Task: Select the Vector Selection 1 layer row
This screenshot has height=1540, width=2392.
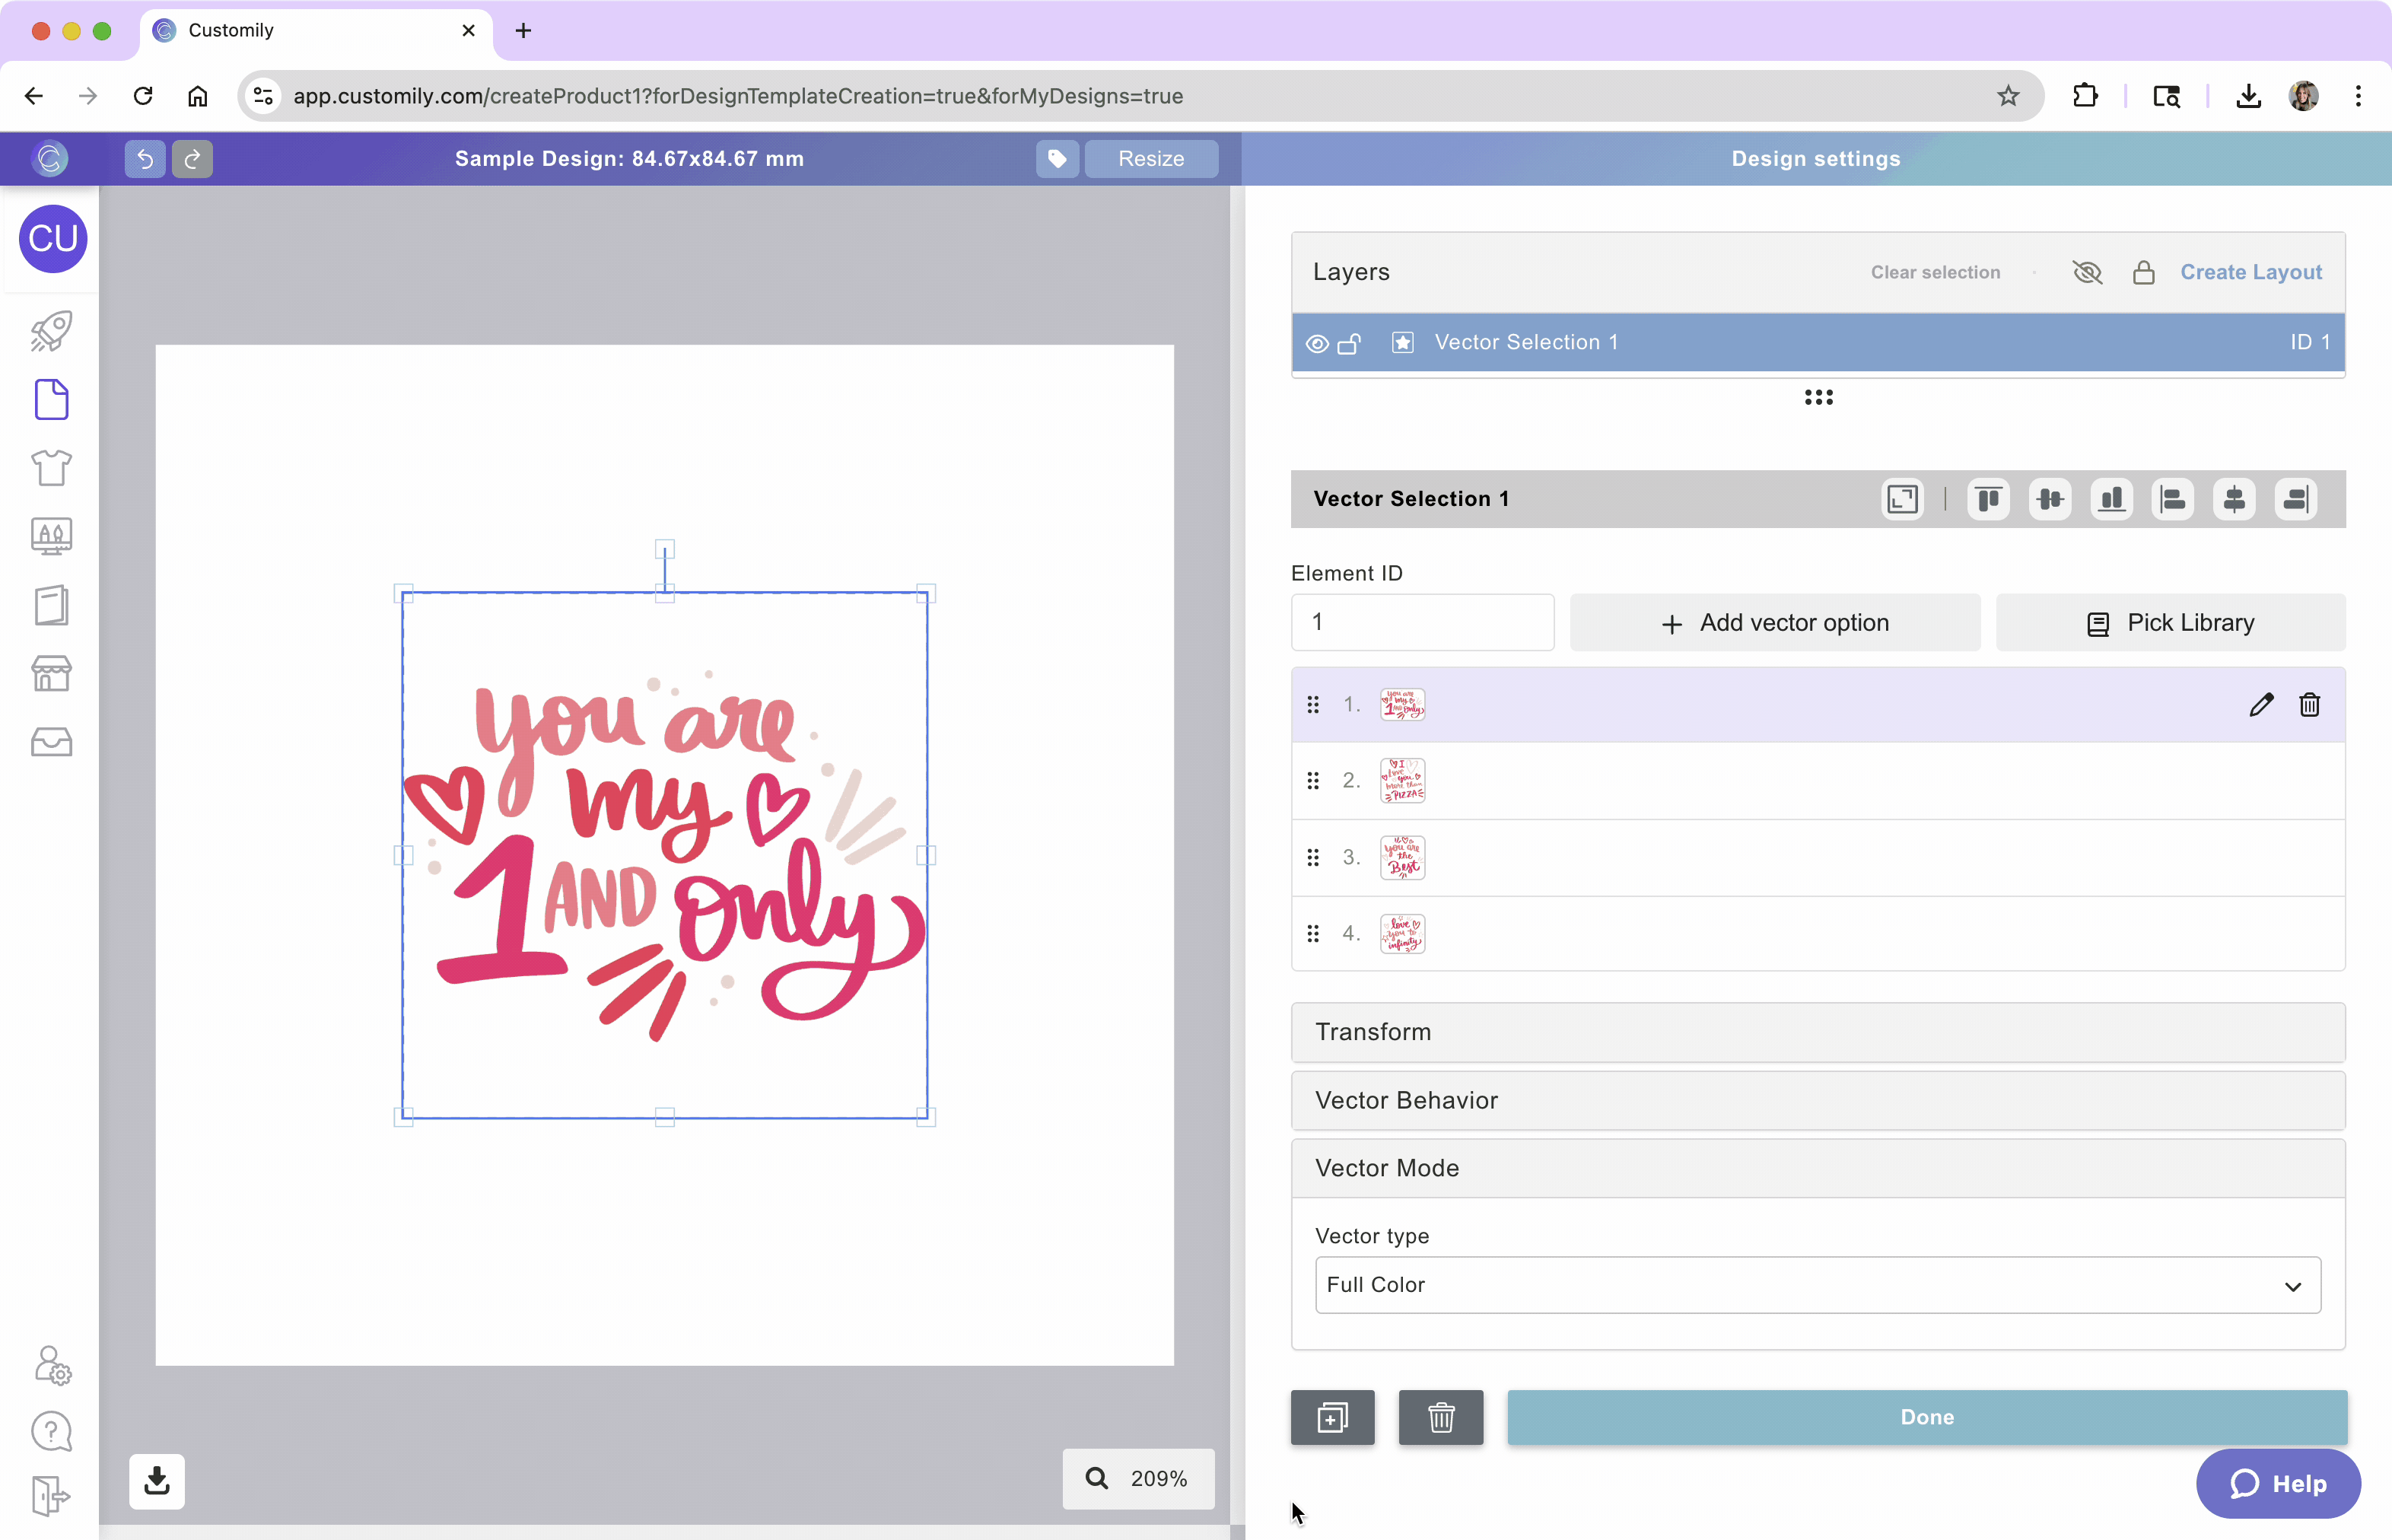Action: [1817, 342]
